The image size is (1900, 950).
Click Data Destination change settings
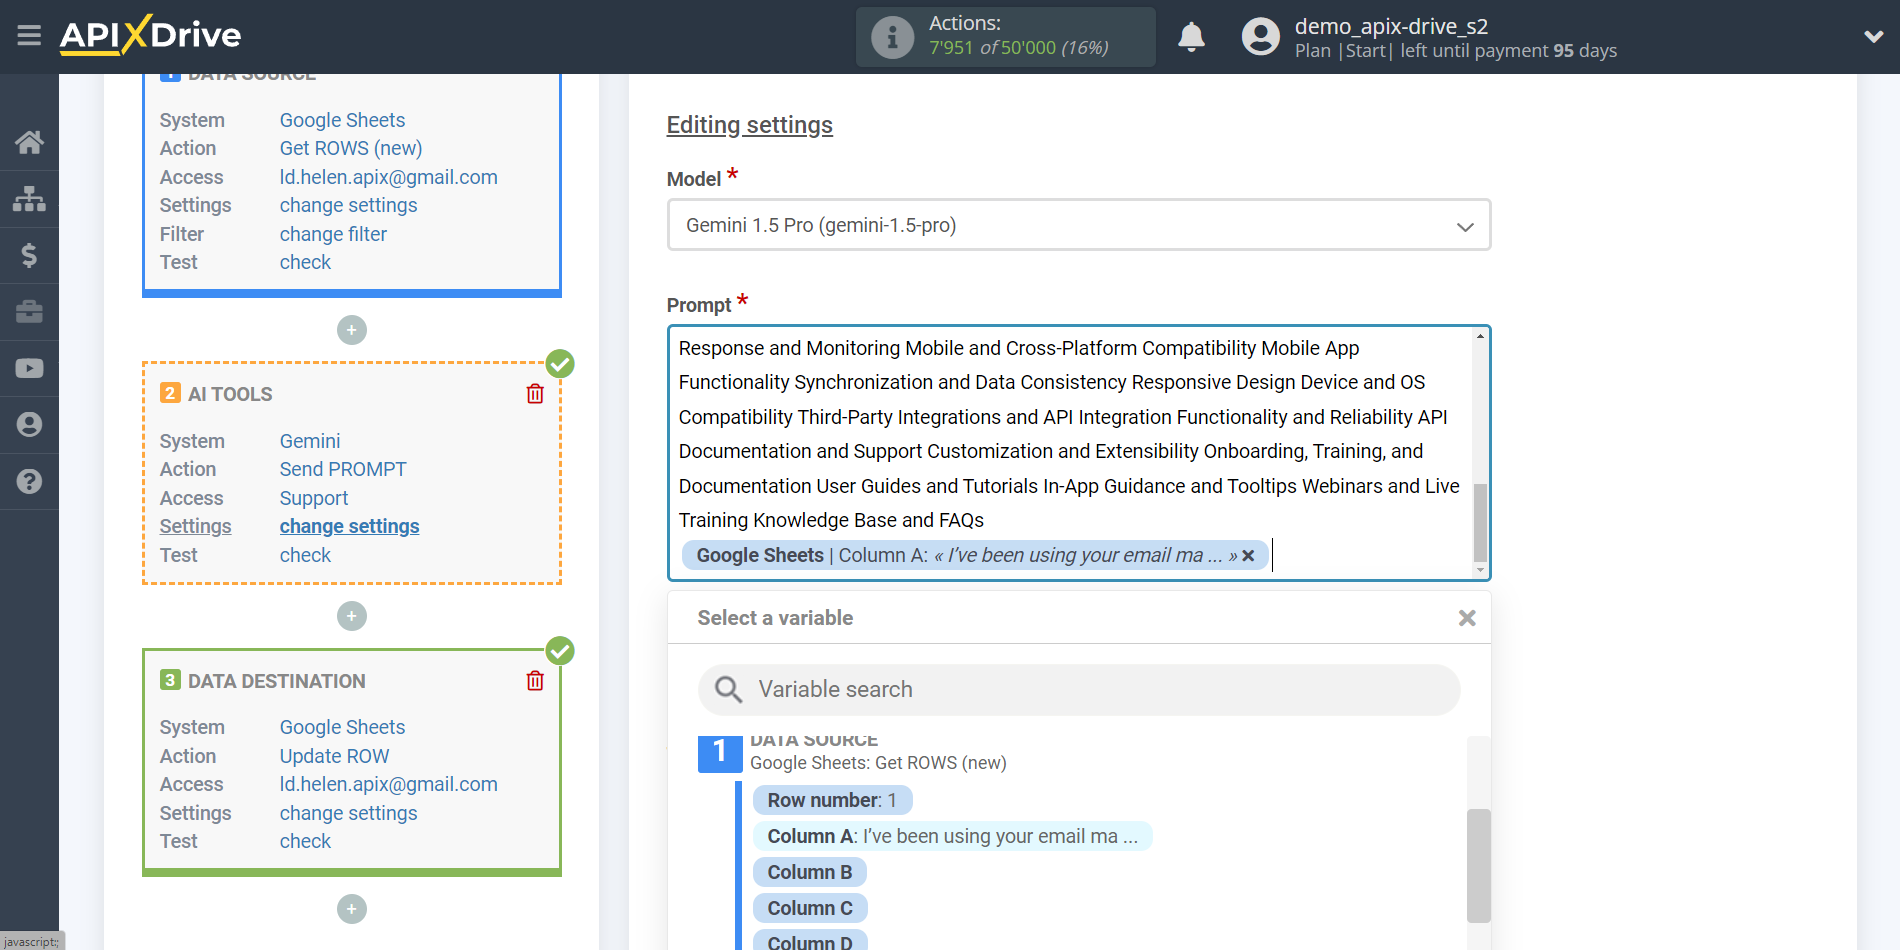coord(348,813)
